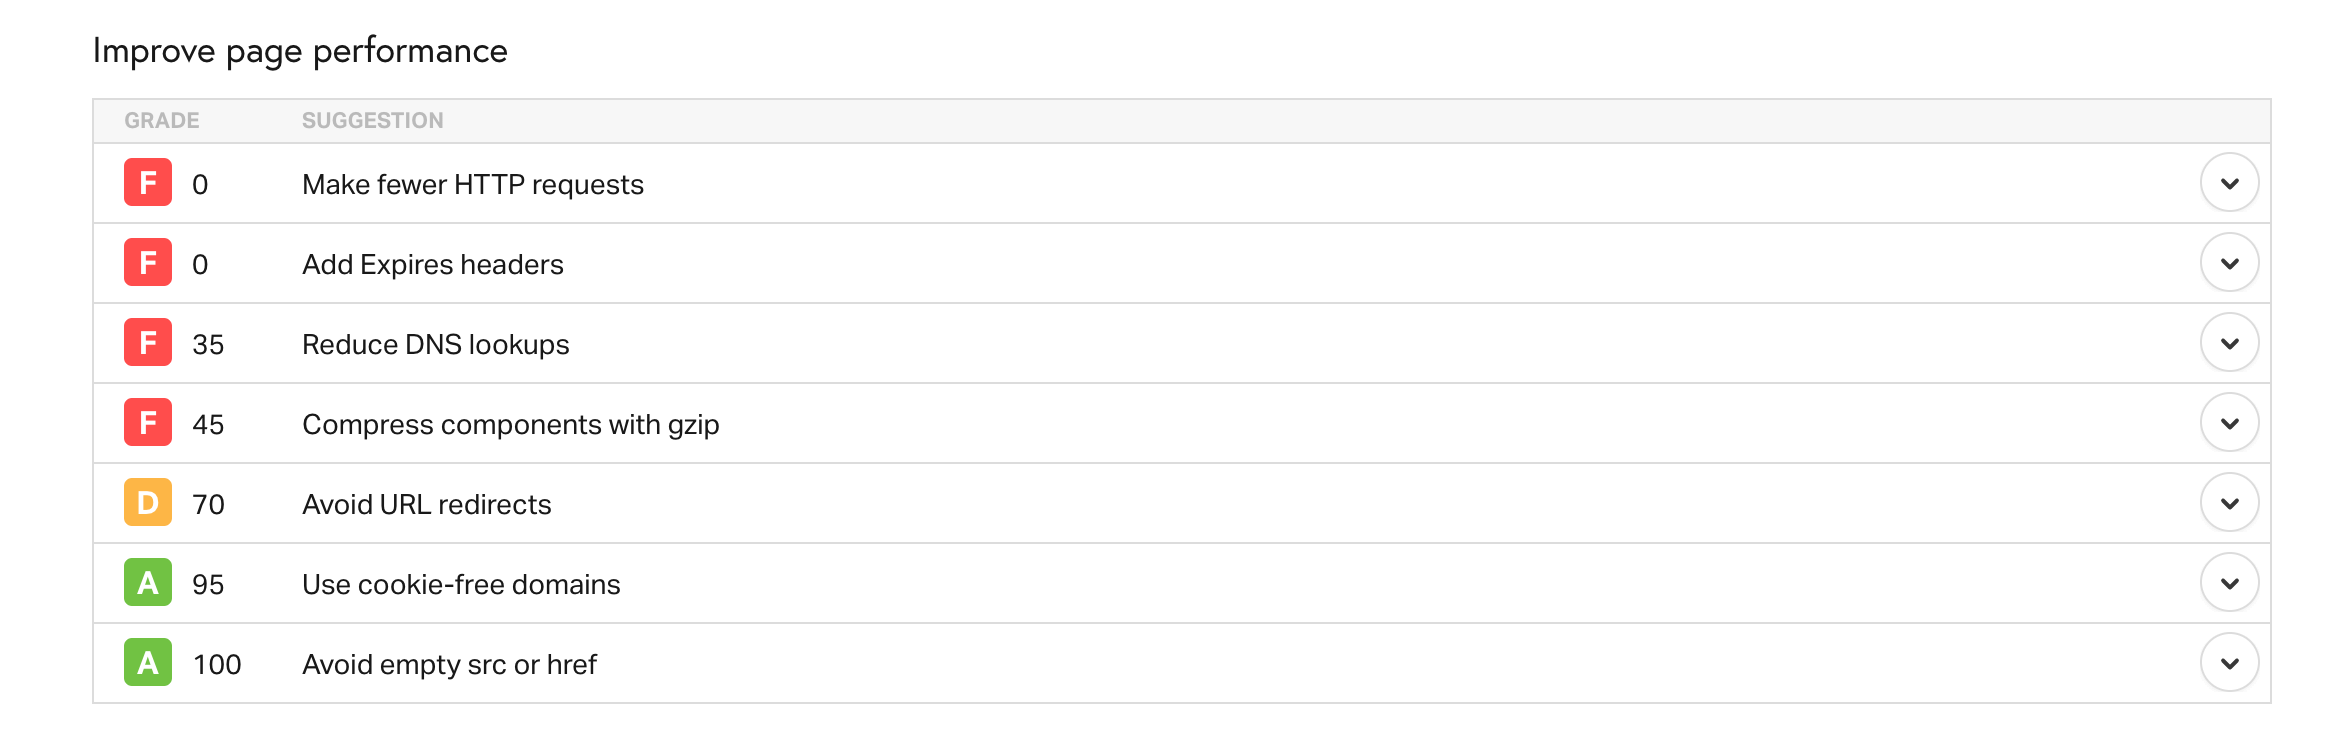Click the F grade icon beside Add Expires headers
This screenshot has height=756, width=2338.
point(148,263)
